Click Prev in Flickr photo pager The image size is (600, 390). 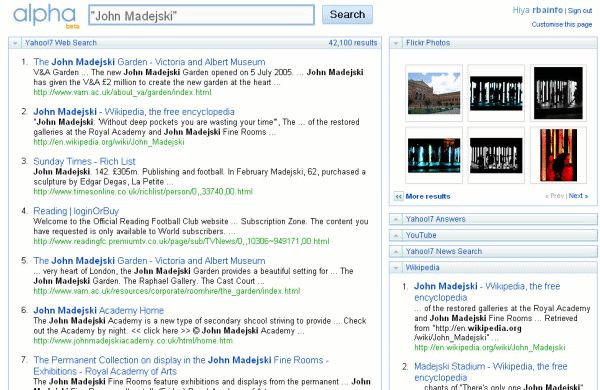tap(554, 196)
